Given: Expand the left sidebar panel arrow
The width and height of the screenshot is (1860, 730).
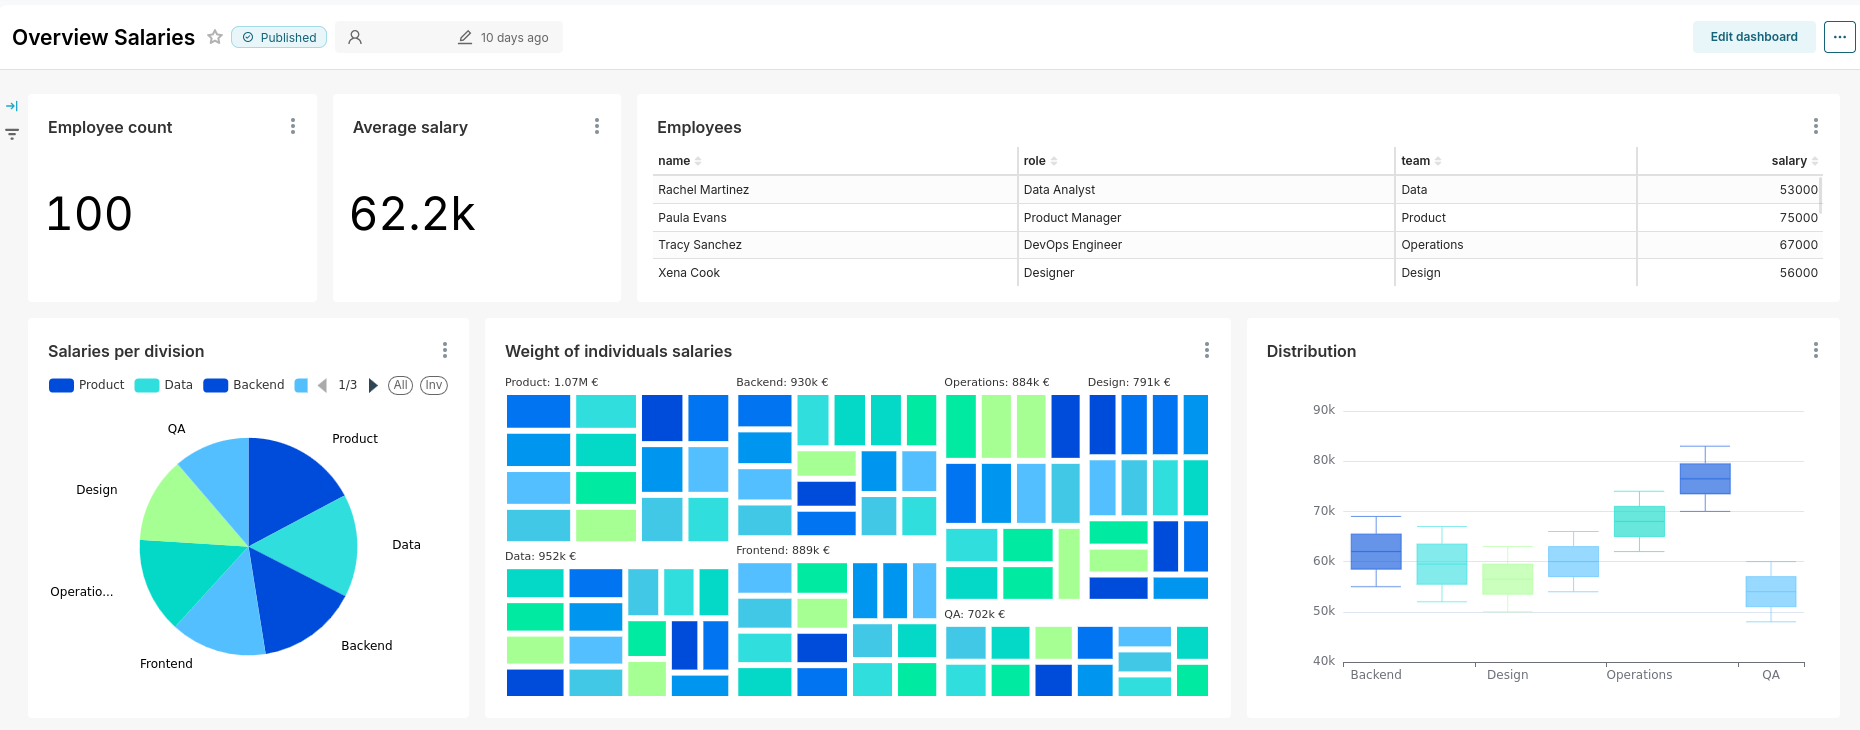Looking at the screenshot, I should pos(12,106).
